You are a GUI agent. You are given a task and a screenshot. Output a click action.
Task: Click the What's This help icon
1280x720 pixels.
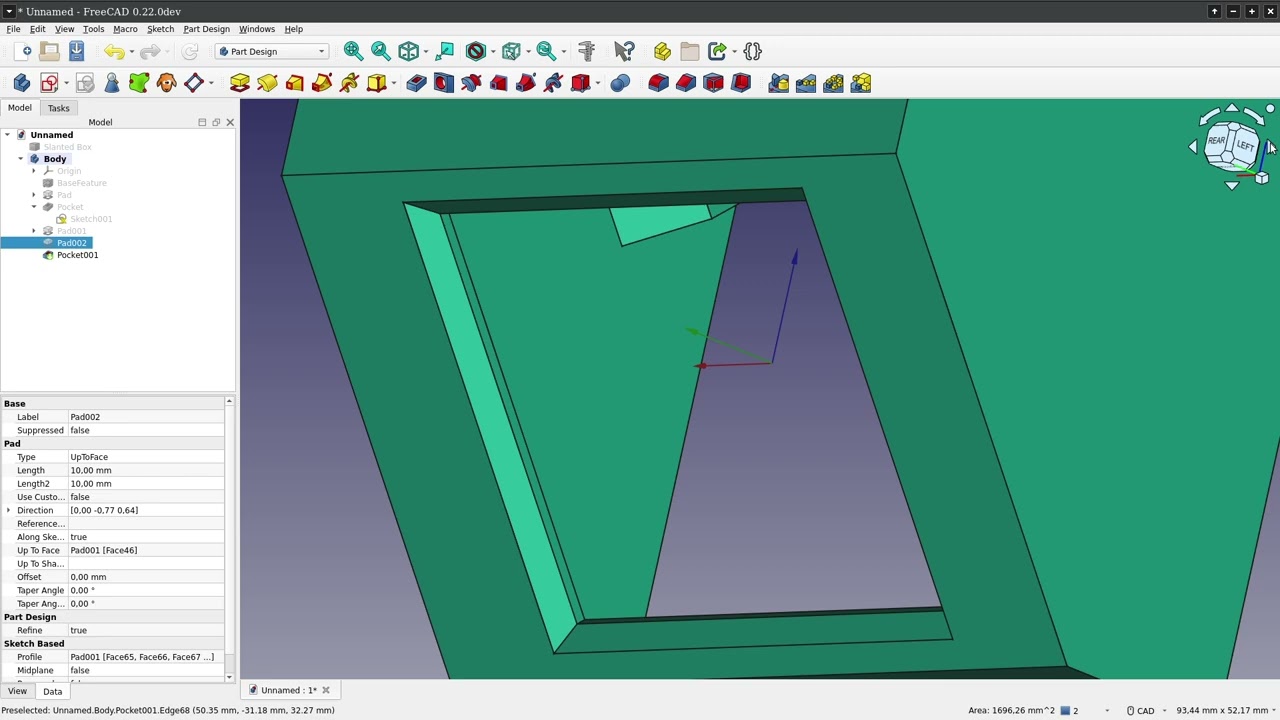click(x=624, y=51)
